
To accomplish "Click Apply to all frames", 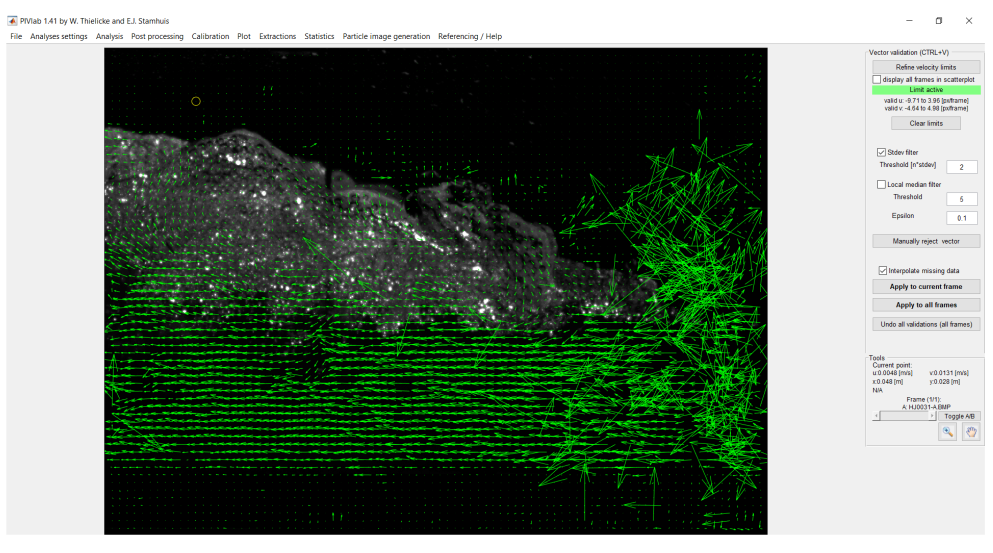I will [926, 305].
